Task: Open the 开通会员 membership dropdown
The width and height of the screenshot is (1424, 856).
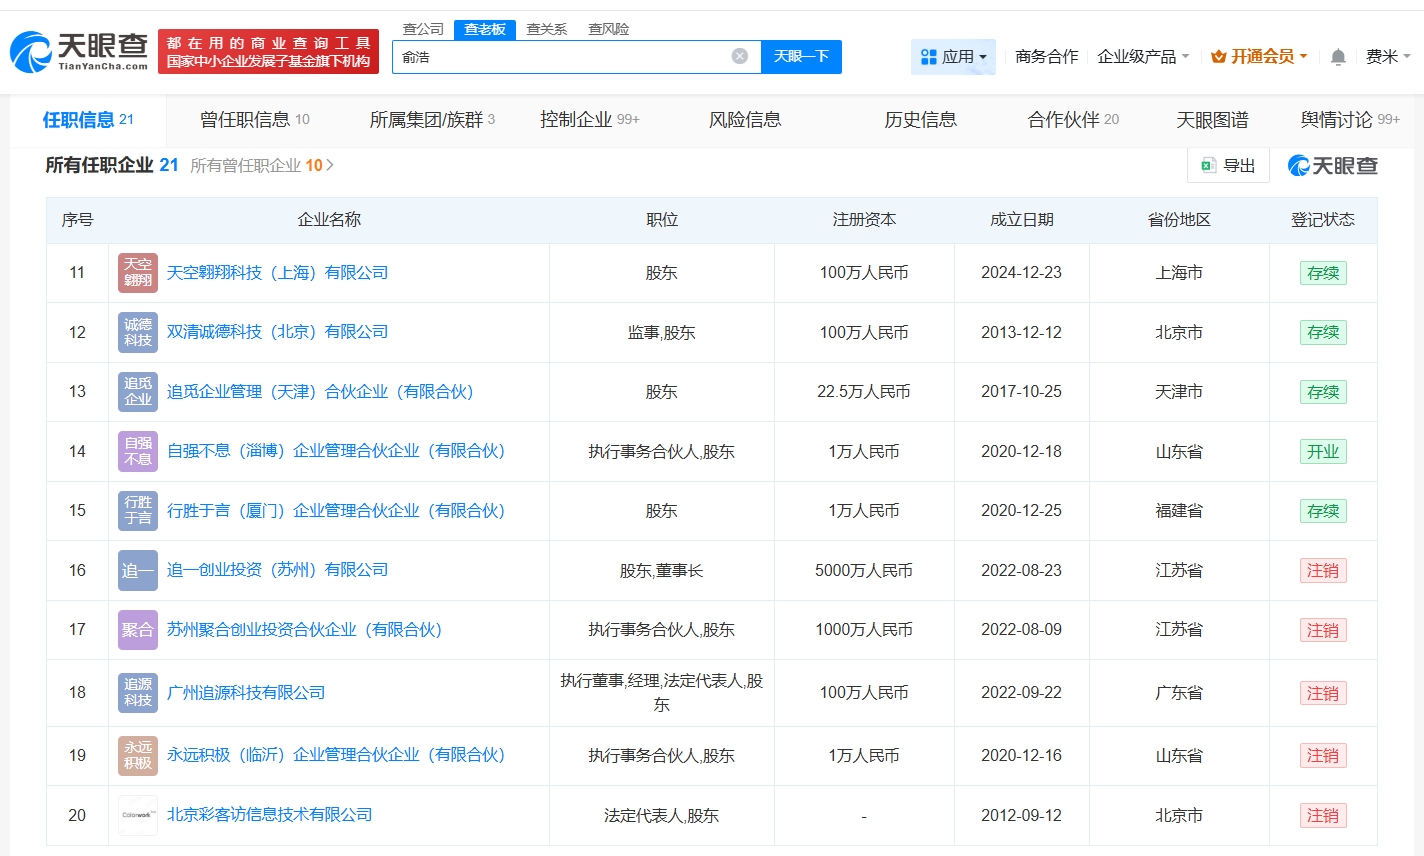Action: point(1259,57)
